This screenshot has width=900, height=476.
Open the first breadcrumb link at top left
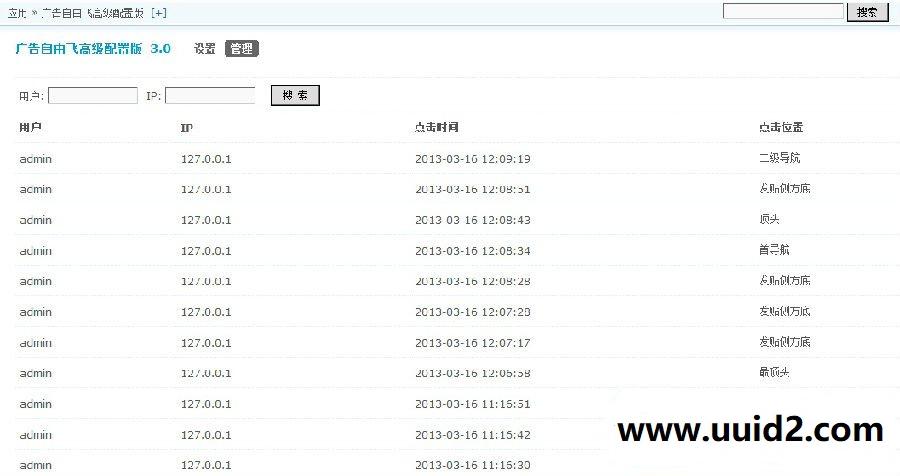point(18,13)
